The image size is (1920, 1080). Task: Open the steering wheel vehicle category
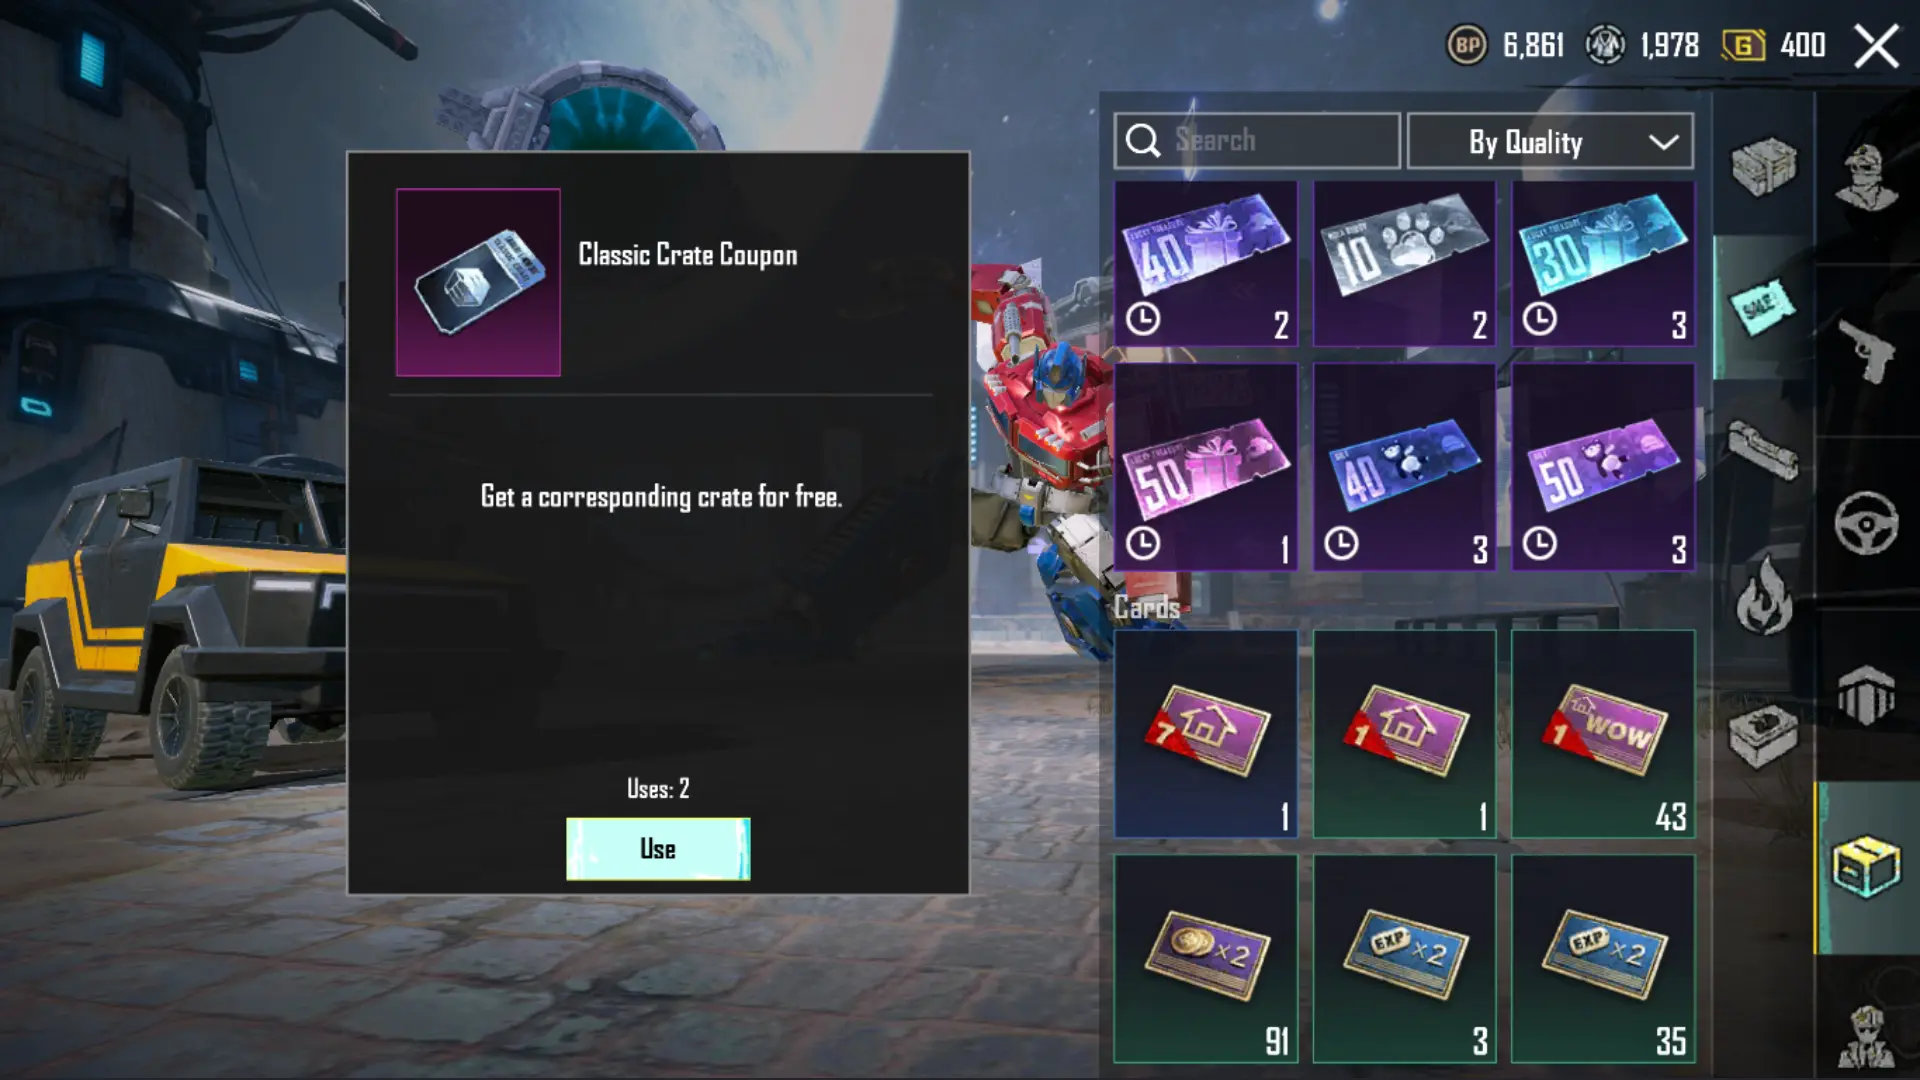point(1866,523)
